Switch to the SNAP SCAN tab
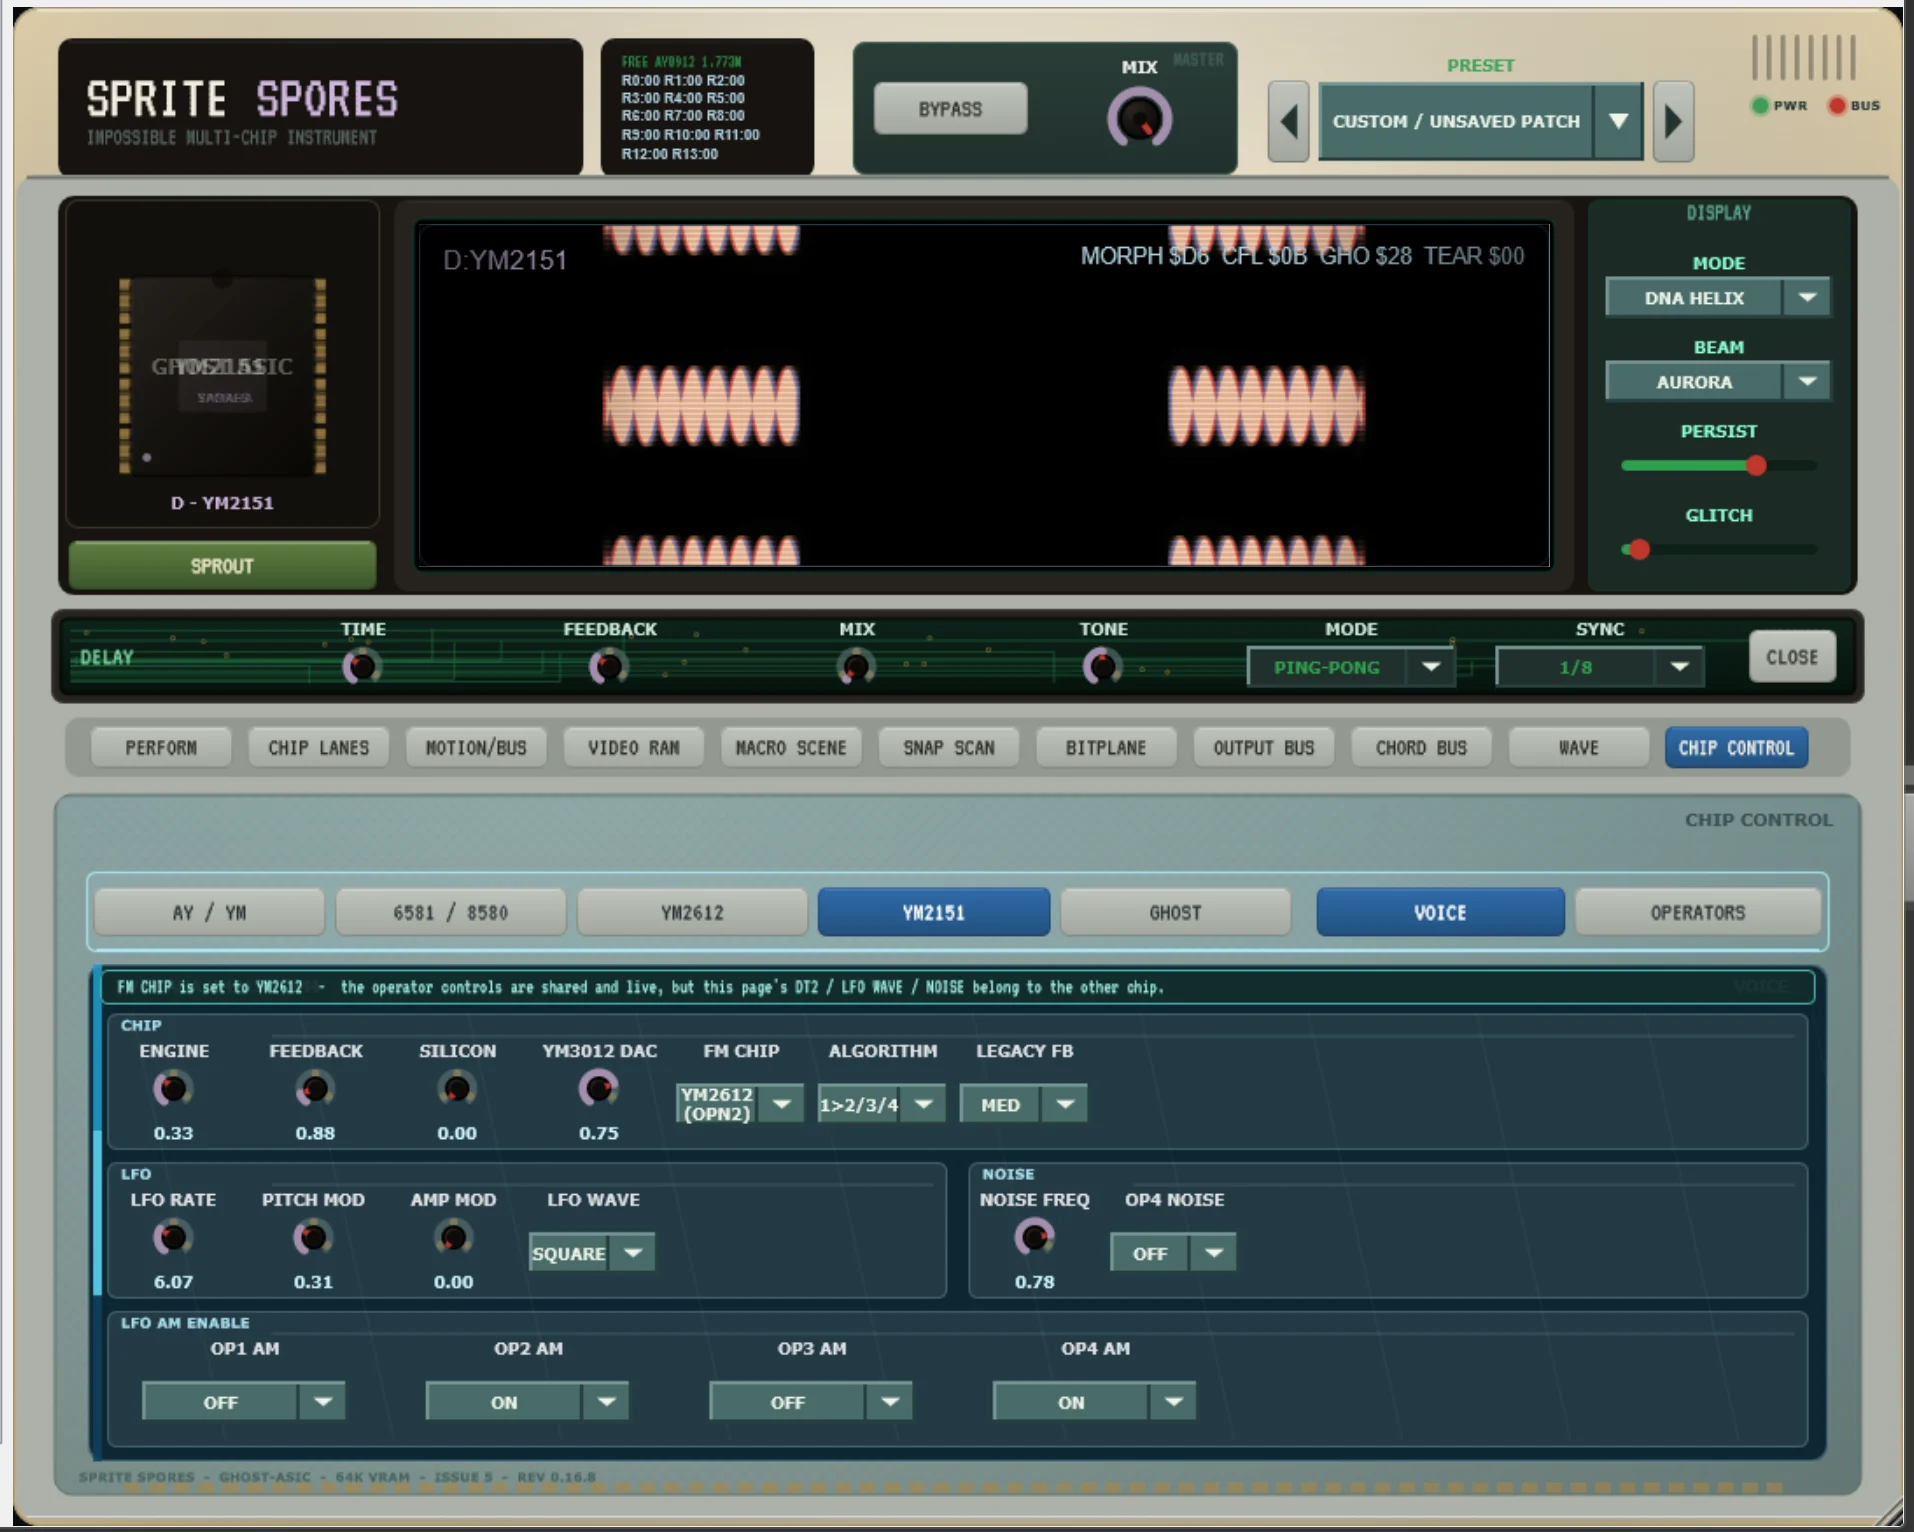Viewport: 1914px width, 1532px height. coord(949,748)
